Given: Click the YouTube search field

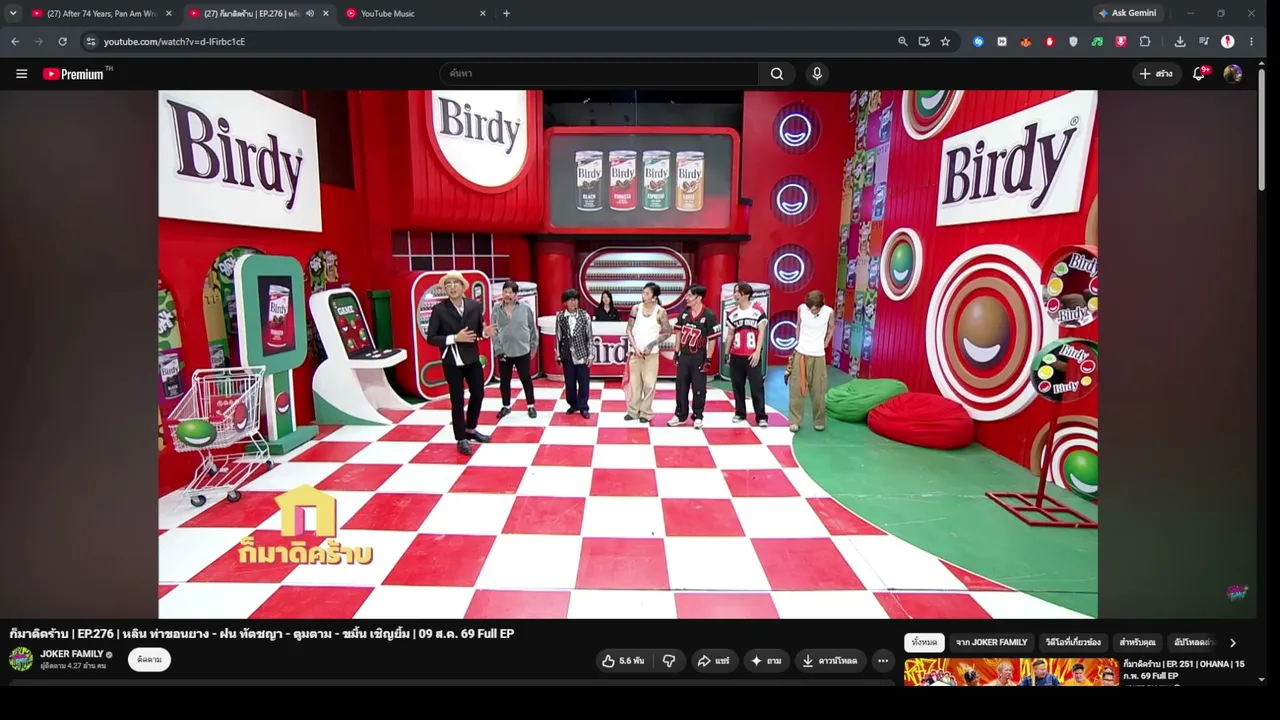Looking at the screenshot, I should 600,74.
